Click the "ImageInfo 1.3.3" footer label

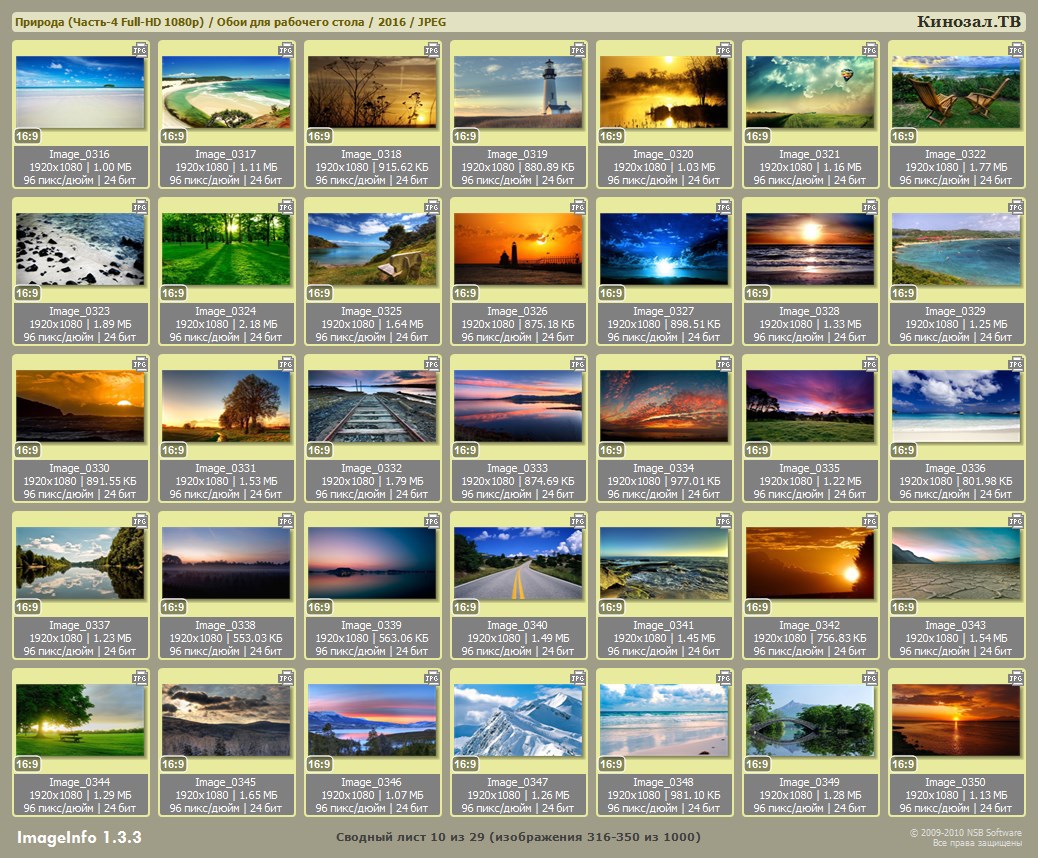[x=79, y=837]
